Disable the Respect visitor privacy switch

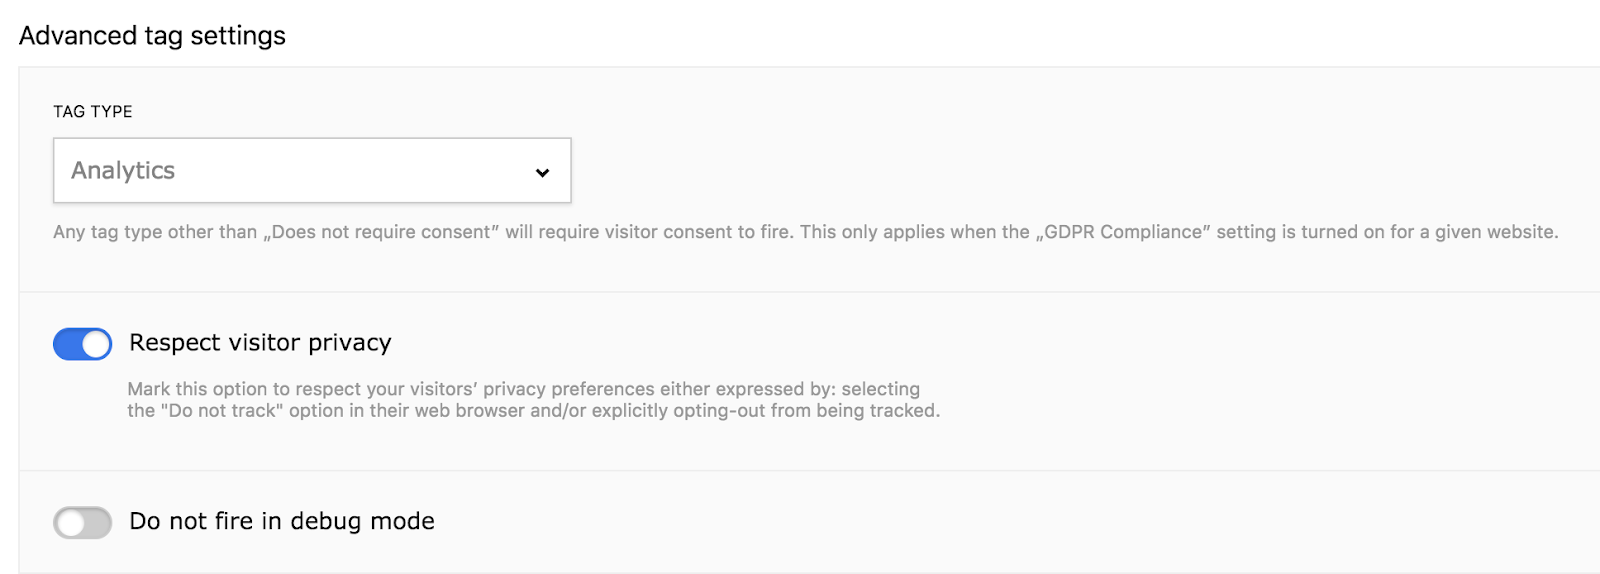point(82,344)
